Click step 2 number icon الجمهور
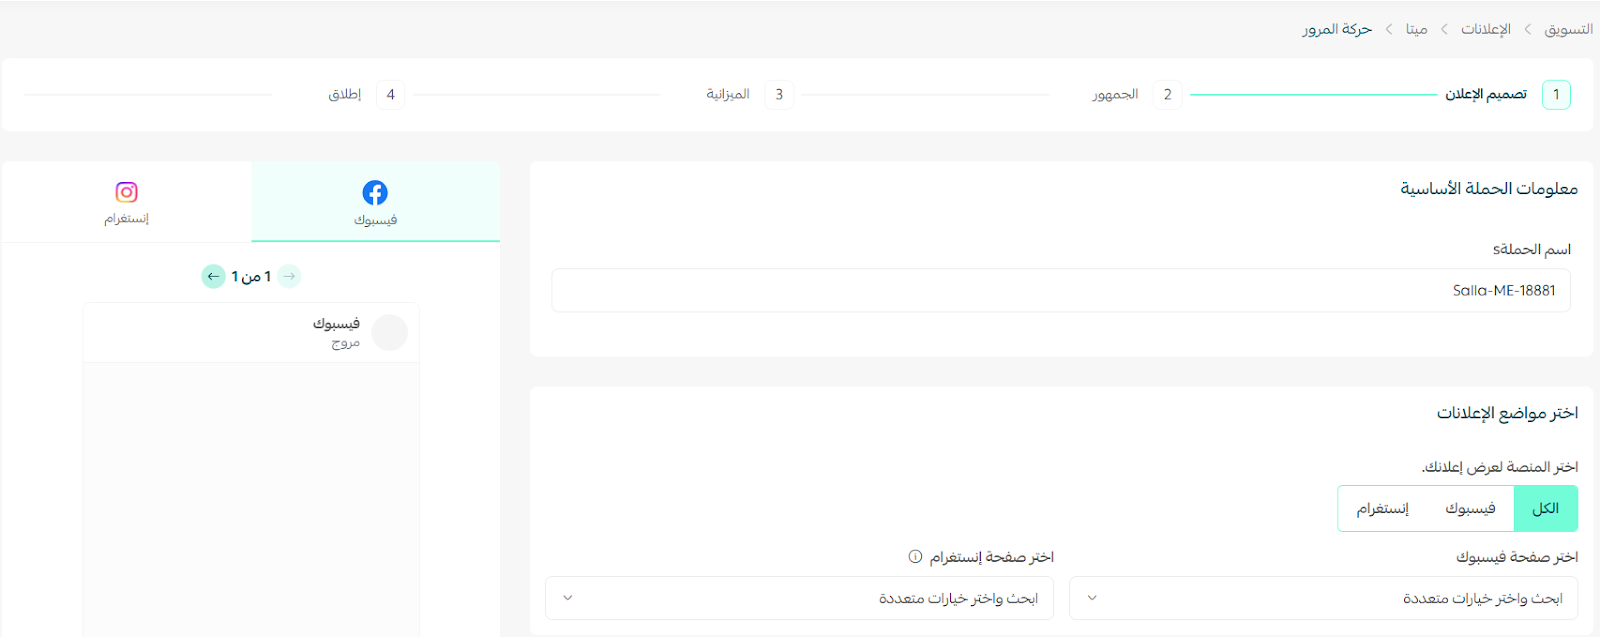The image size is (1600, 637). pyautogui.click(x=1167, y=95)
